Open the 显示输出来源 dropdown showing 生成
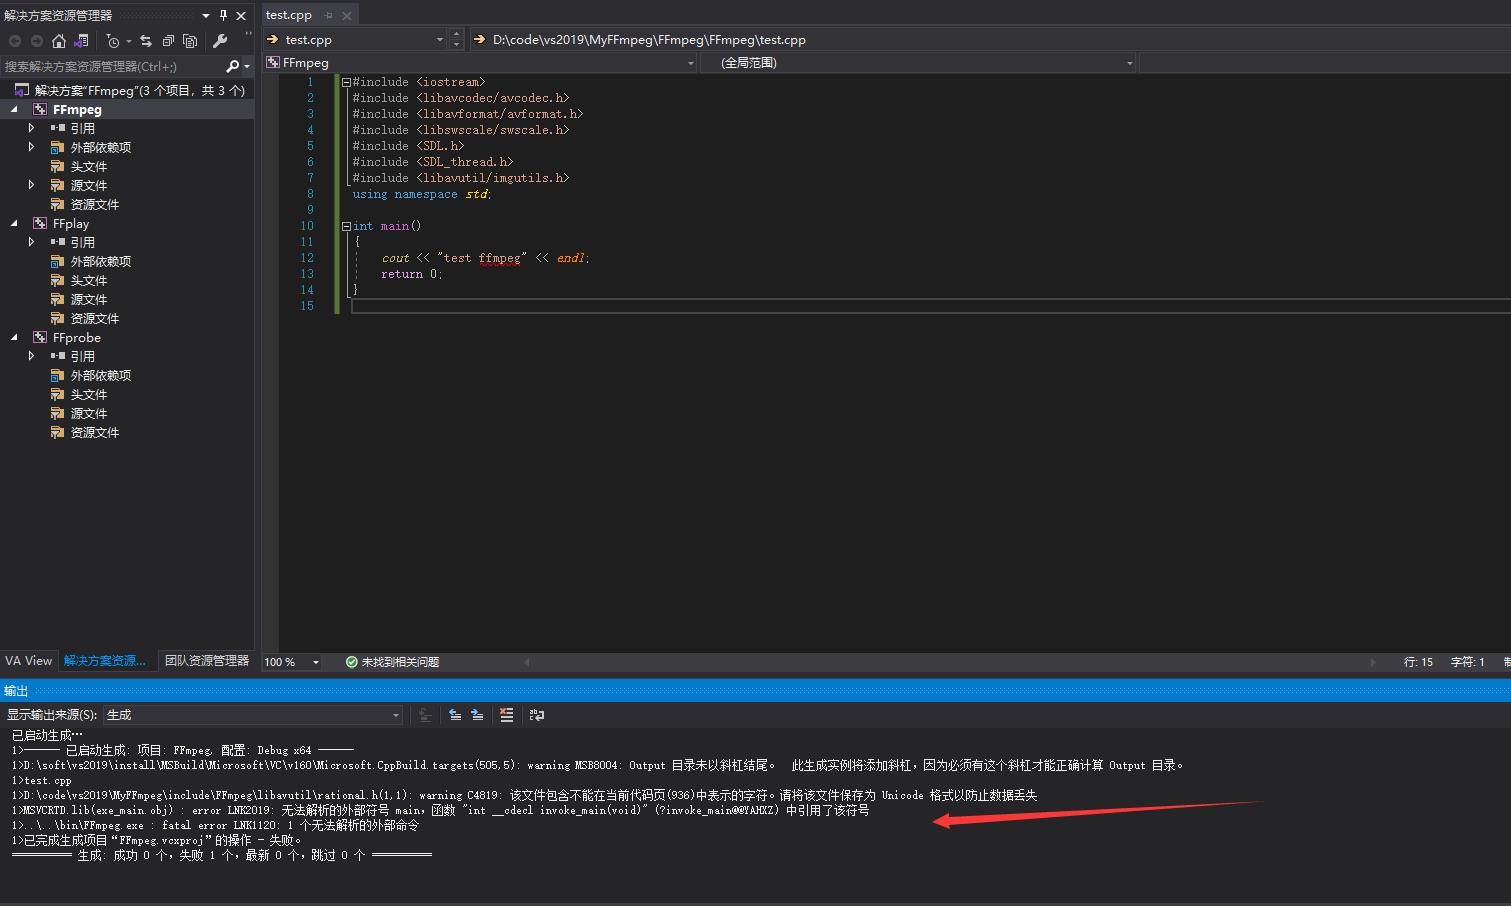The image size is (1511, 906). 253,715
